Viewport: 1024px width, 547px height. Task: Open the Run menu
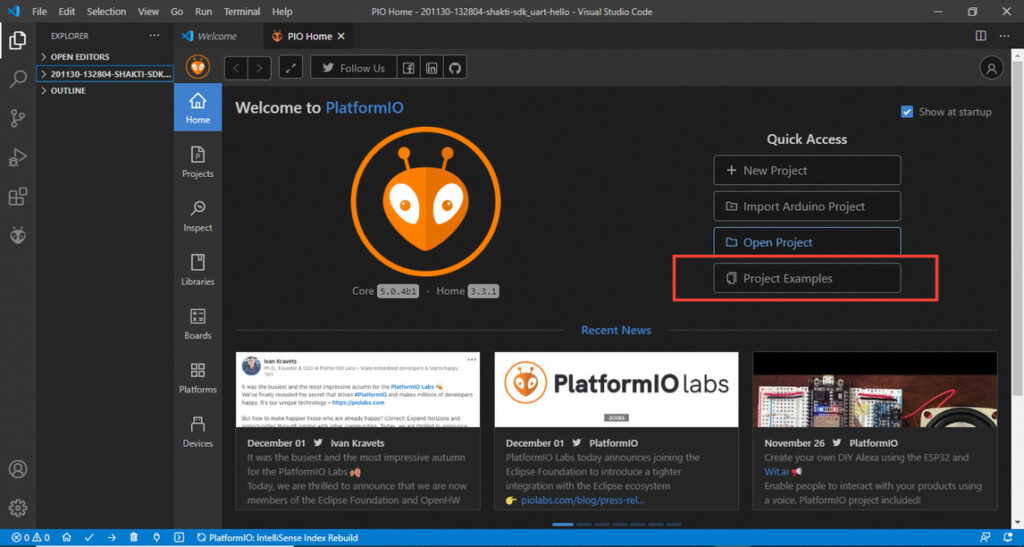pyautogui.click(x=203, y=12)
